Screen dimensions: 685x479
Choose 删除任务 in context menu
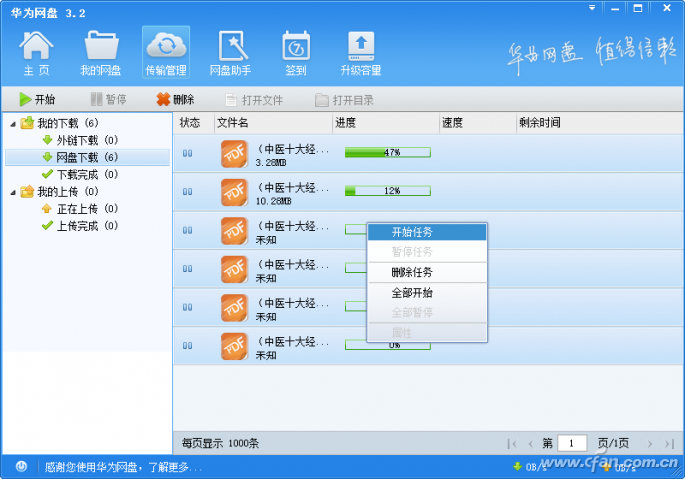[x=427, y=272]
